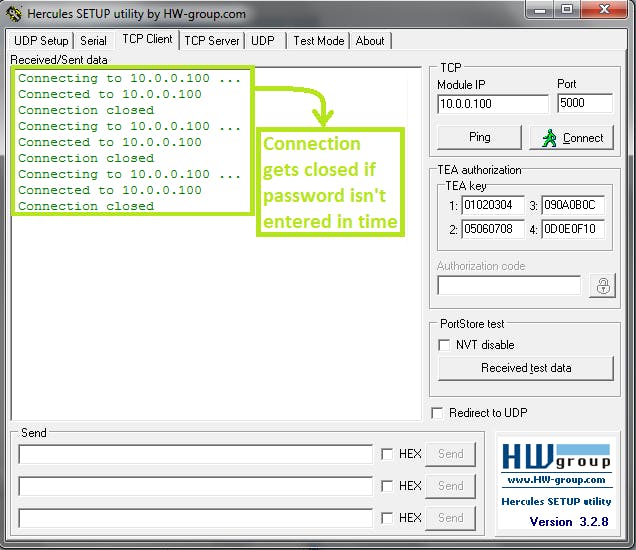Screen dimensions: 636x550
Task: Click TEA key 2 field 05060708
Action: pos(493,229)
